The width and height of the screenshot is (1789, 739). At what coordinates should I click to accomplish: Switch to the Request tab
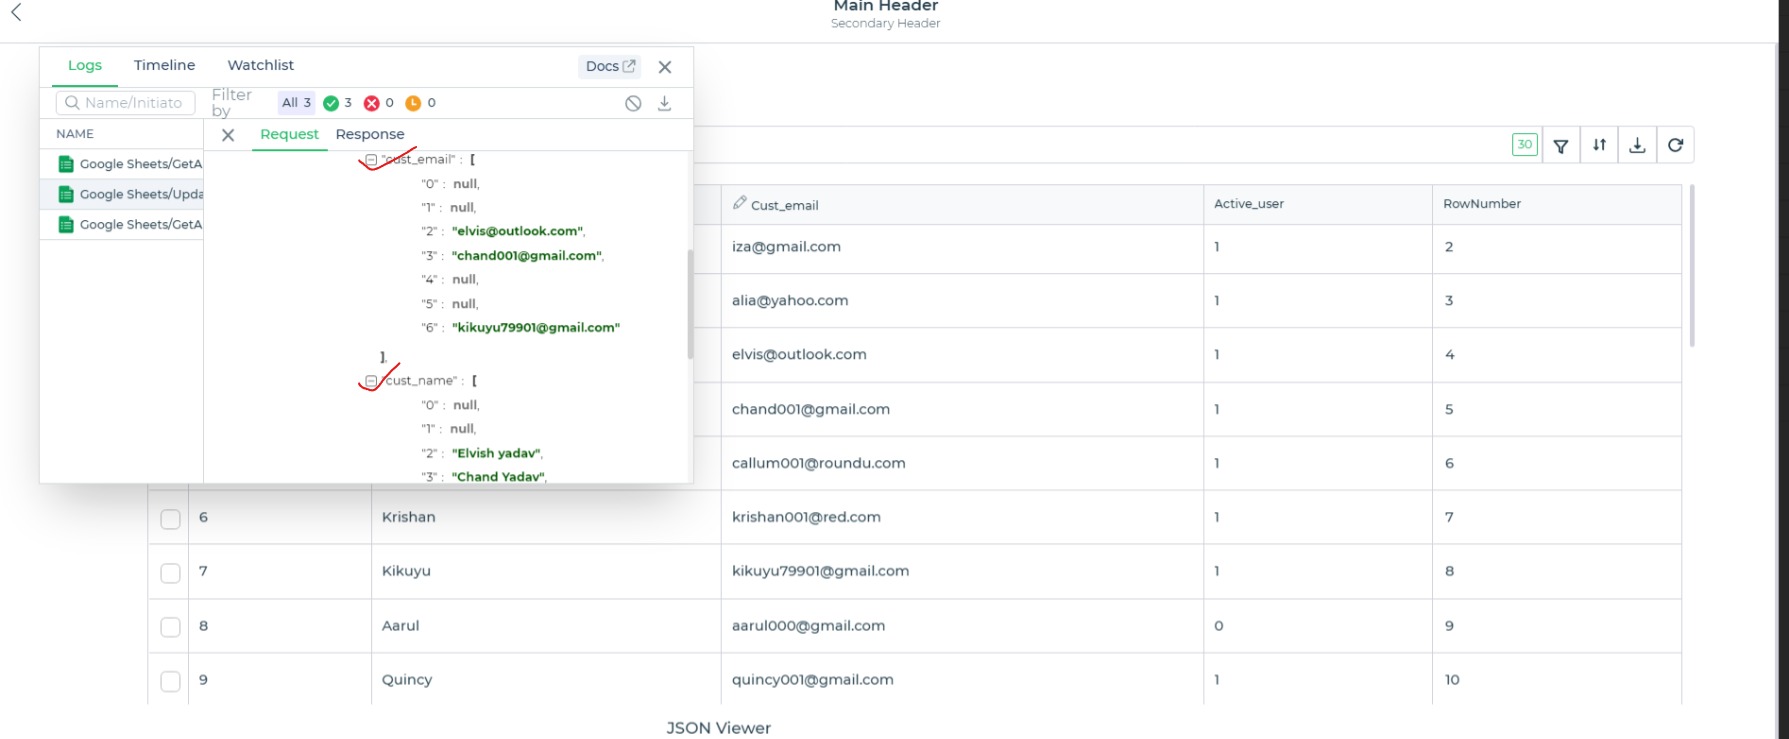[x=289, y=134]
